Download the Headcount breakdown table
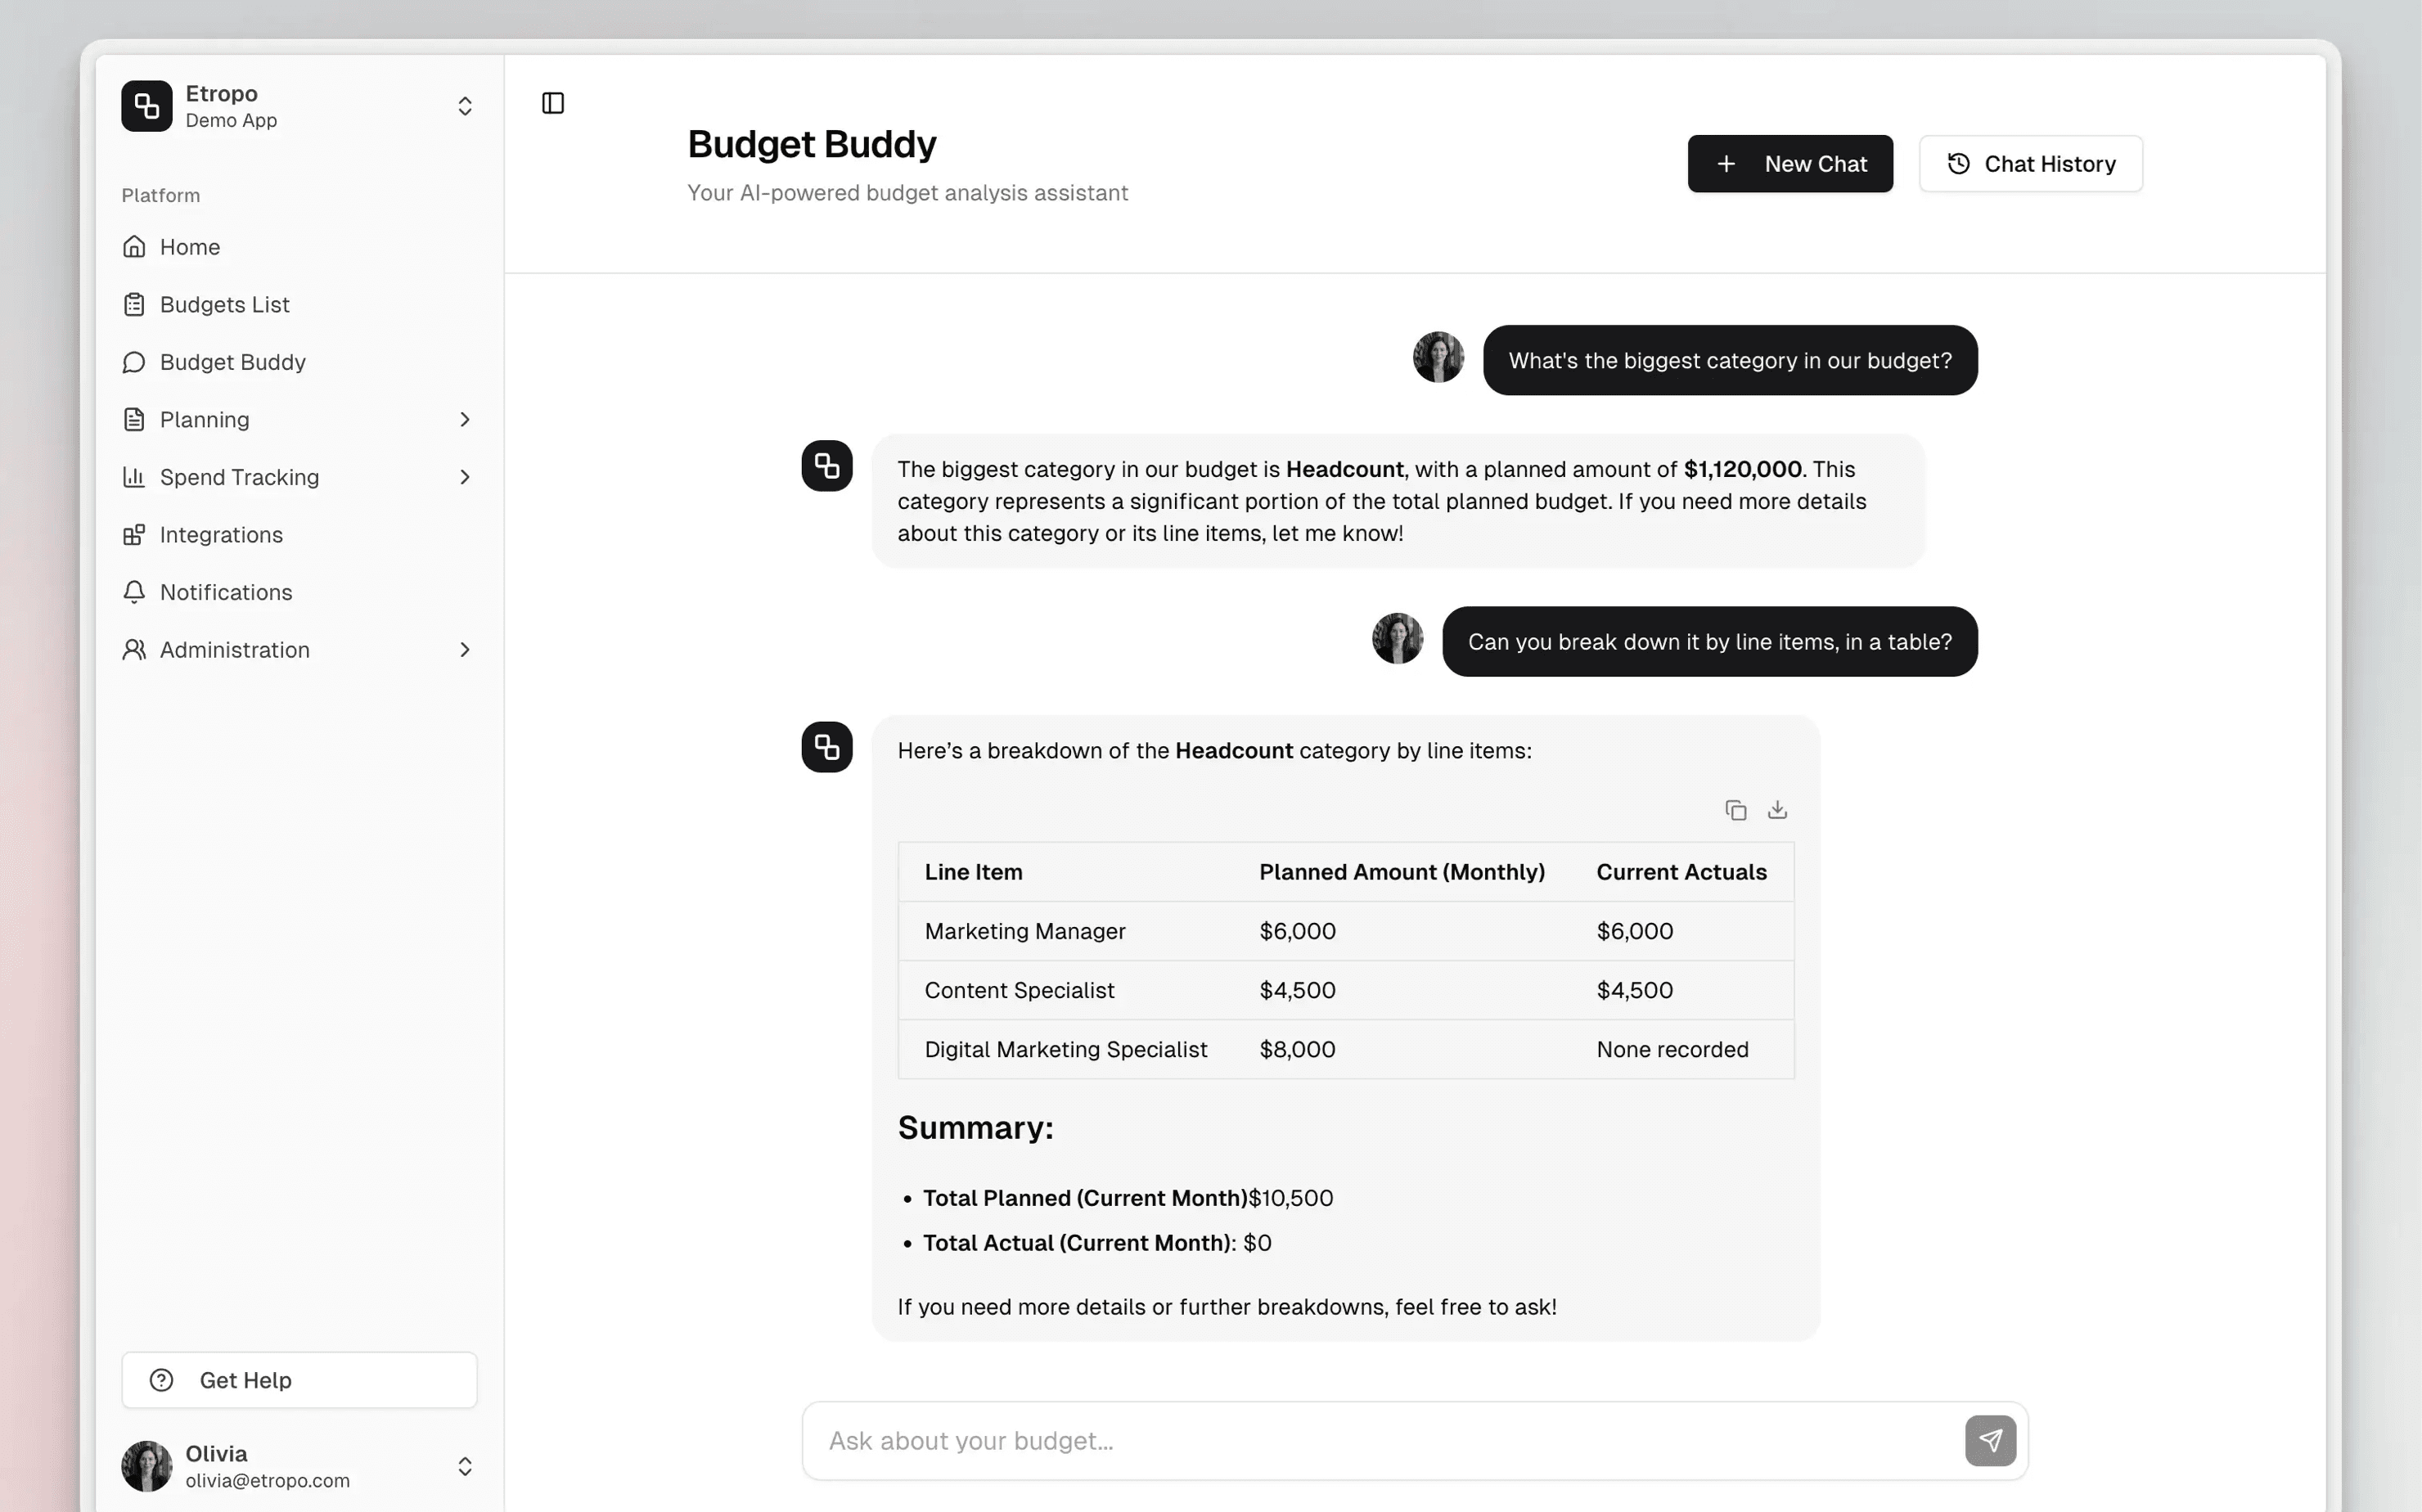 pos(1777,810)
